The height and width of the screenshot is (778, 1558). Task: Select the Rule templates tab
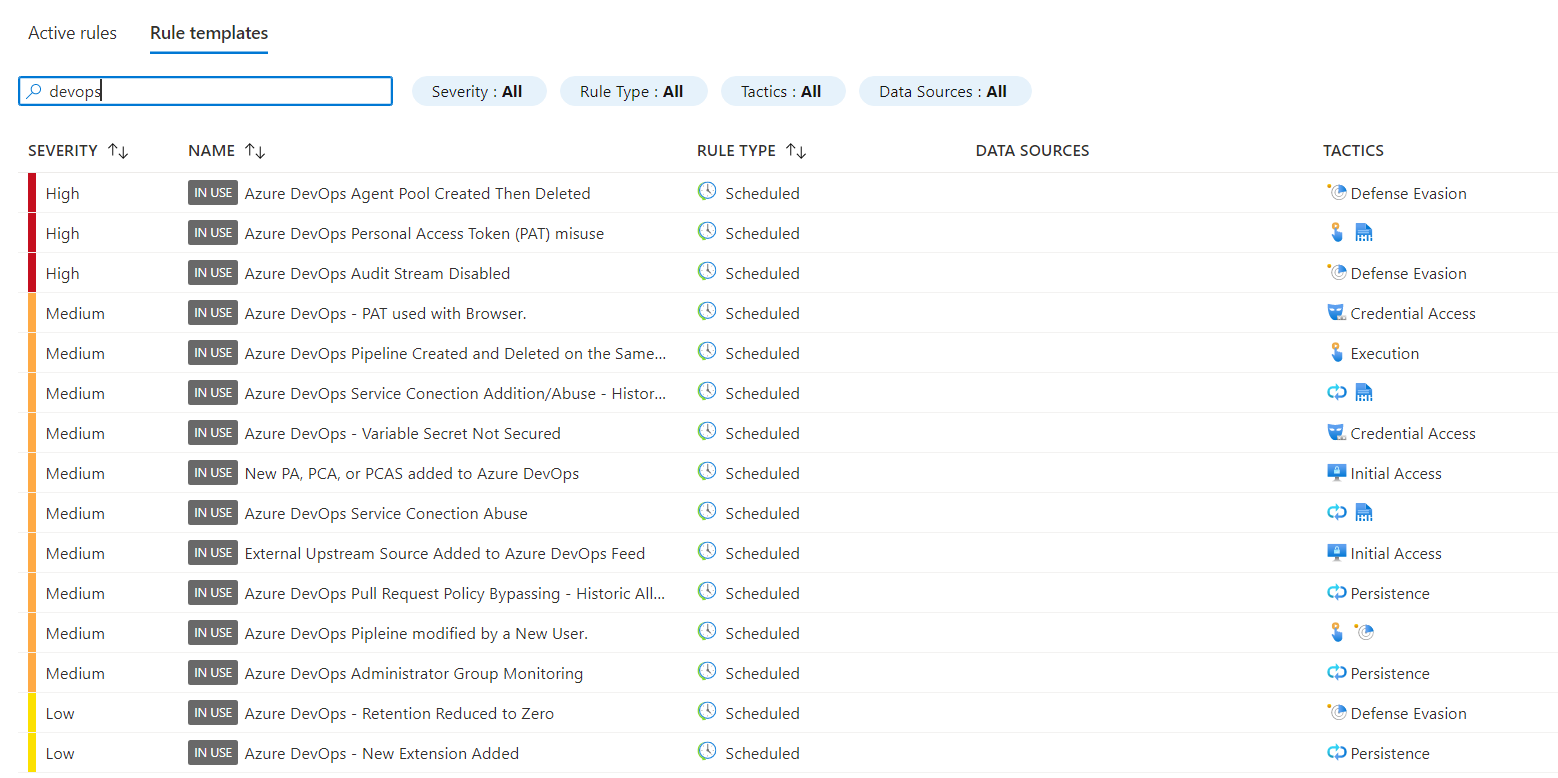209,33
